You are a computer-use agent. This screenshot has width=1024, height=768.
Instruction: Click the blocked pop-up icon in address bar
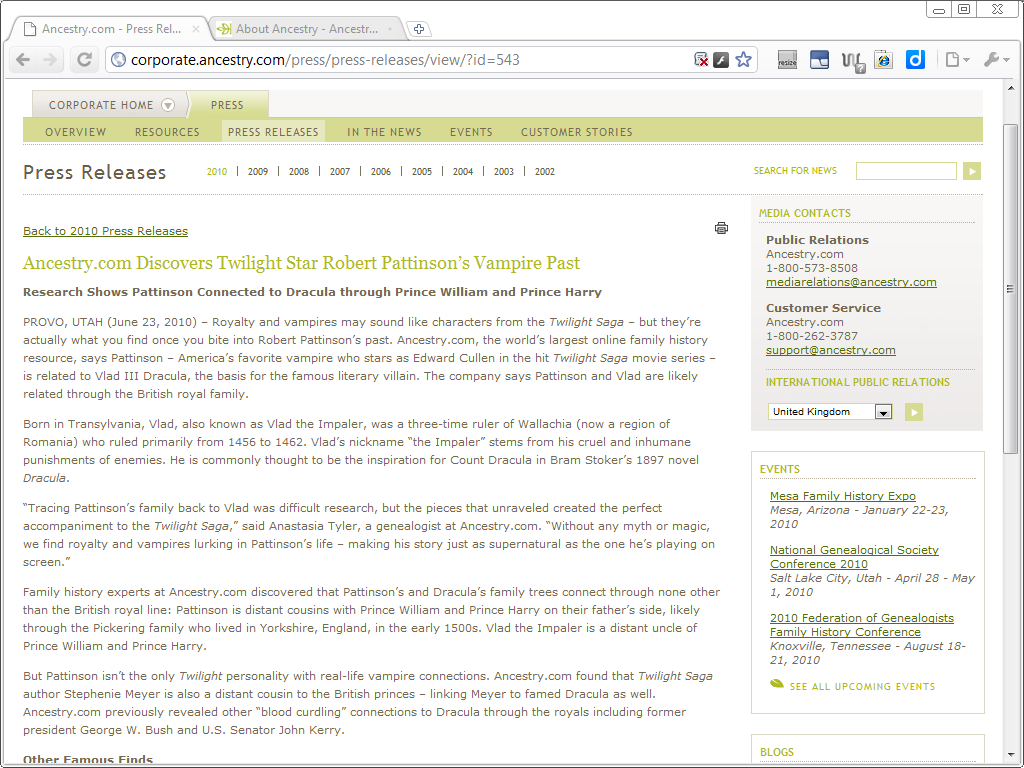coord(701,60)
